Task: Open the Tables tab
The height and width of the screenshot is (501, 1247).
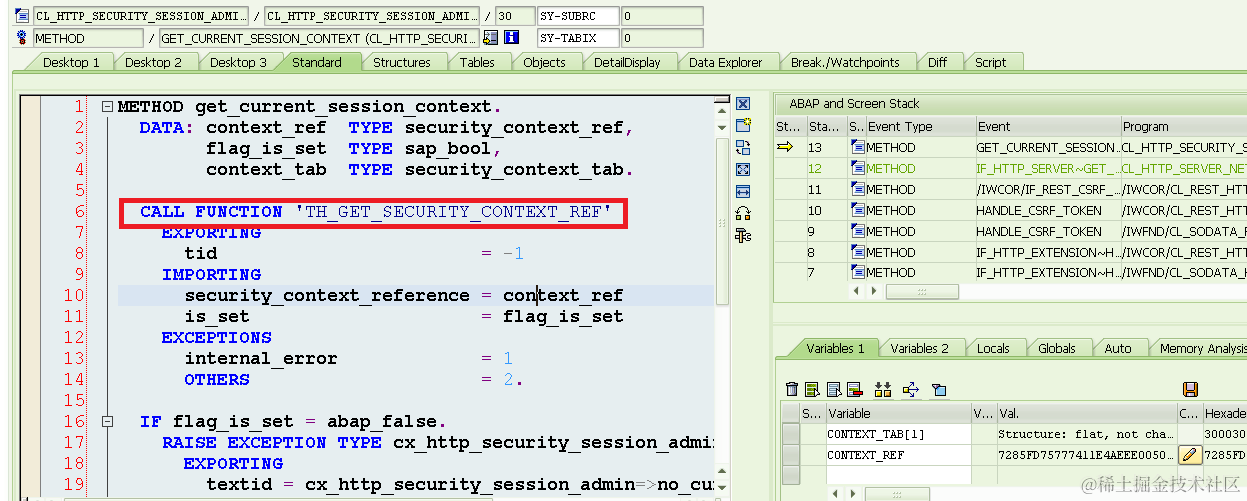Action: pyautogui.click(x=477, y=62)
